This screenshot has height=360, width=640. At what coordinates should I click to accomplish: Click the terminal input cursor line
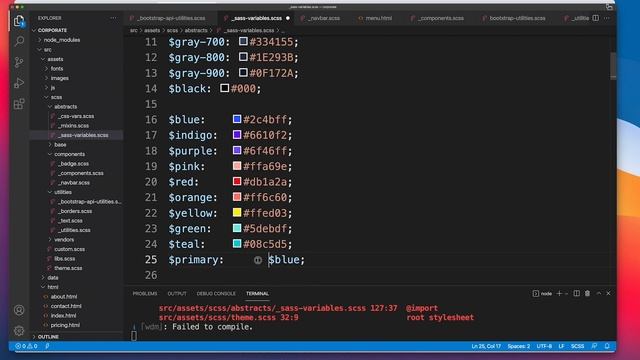click(x=134, y=336)
